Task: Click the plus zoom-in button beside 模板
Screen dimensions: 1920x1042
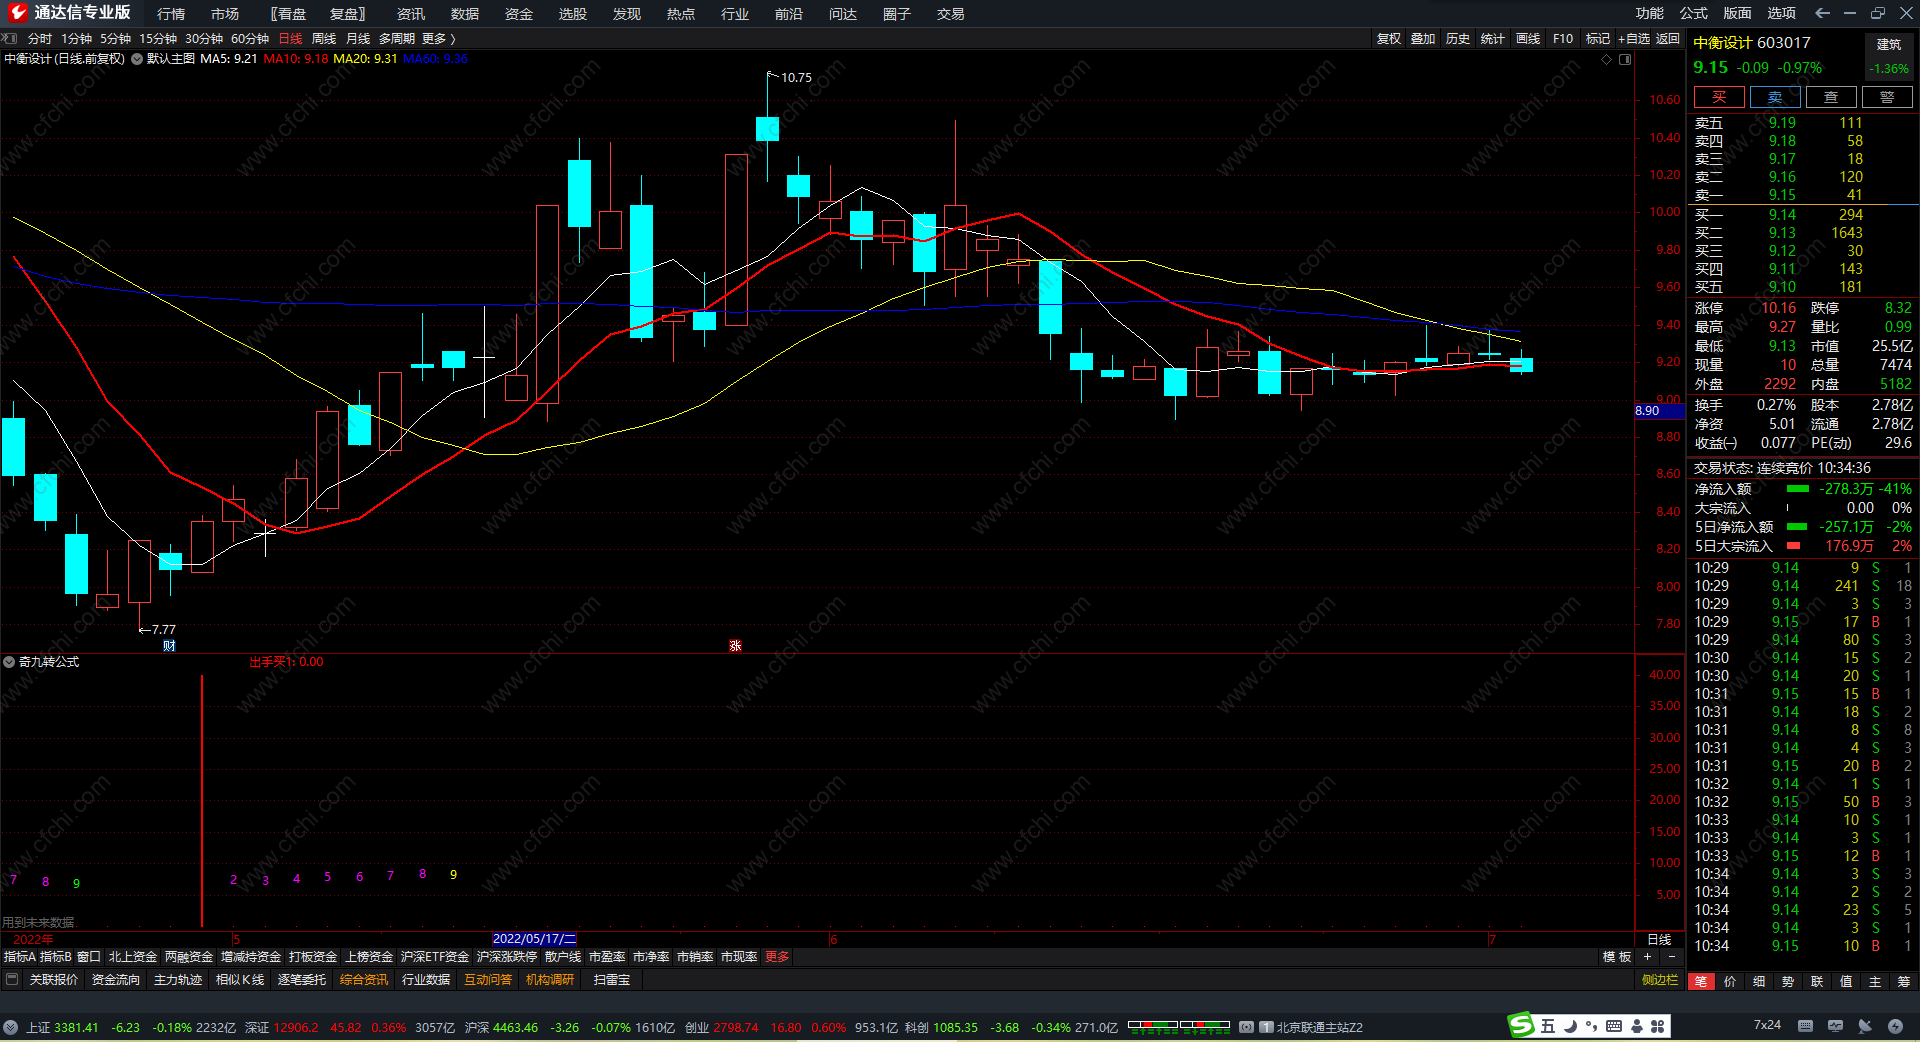Action: click(1648, 957)
